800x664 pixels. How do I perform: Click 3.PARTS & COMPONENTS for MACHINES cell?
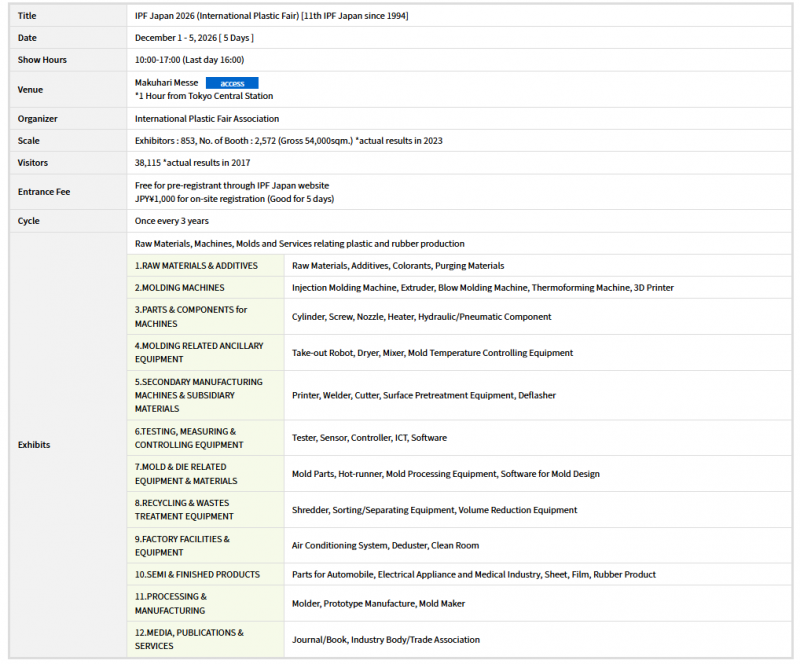191,317
